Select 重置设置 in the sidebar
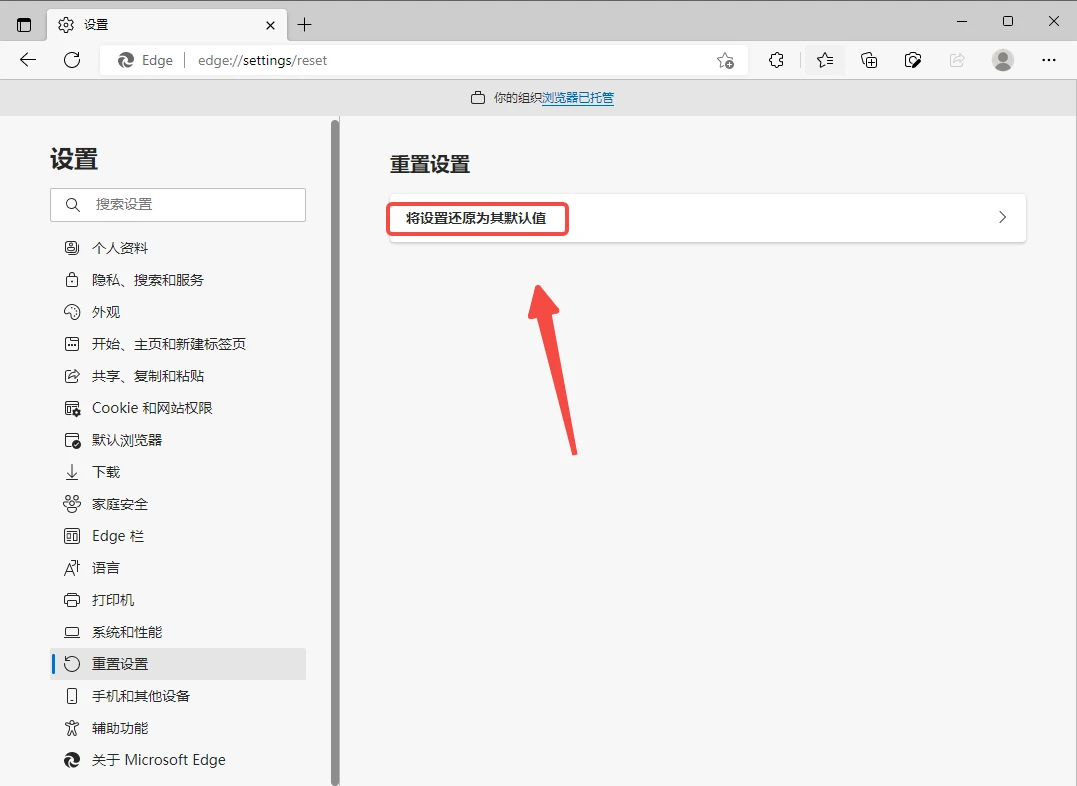Image resolution: width=1077 pixels, height=786 pixels. (178, 664)
